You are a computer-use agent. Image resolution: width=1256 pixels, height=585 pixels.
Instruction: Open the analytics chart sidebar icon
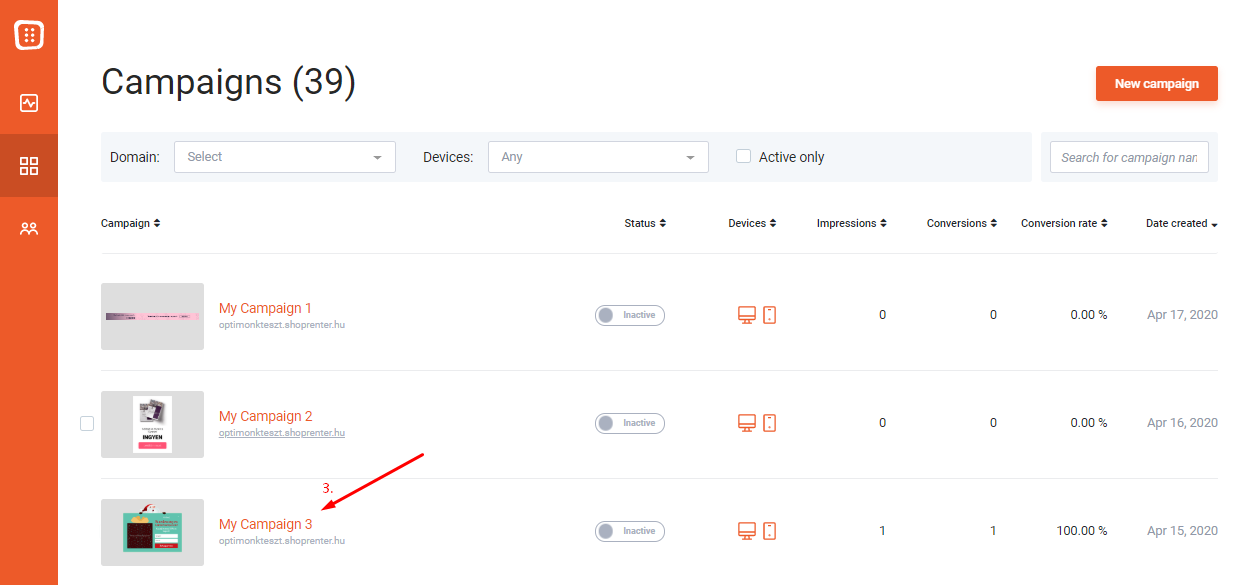(x=29, y=103)
